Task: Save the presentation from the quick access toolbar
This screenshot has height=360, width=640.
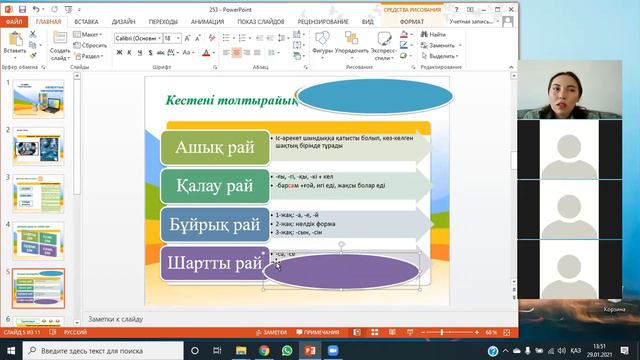Action: point(22,9)
